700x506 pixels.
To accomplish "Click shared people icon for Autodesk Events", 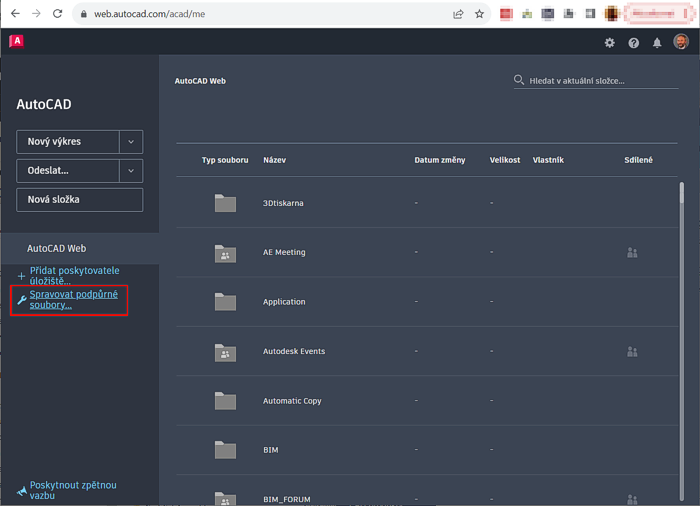I will [x=632, y=352].
